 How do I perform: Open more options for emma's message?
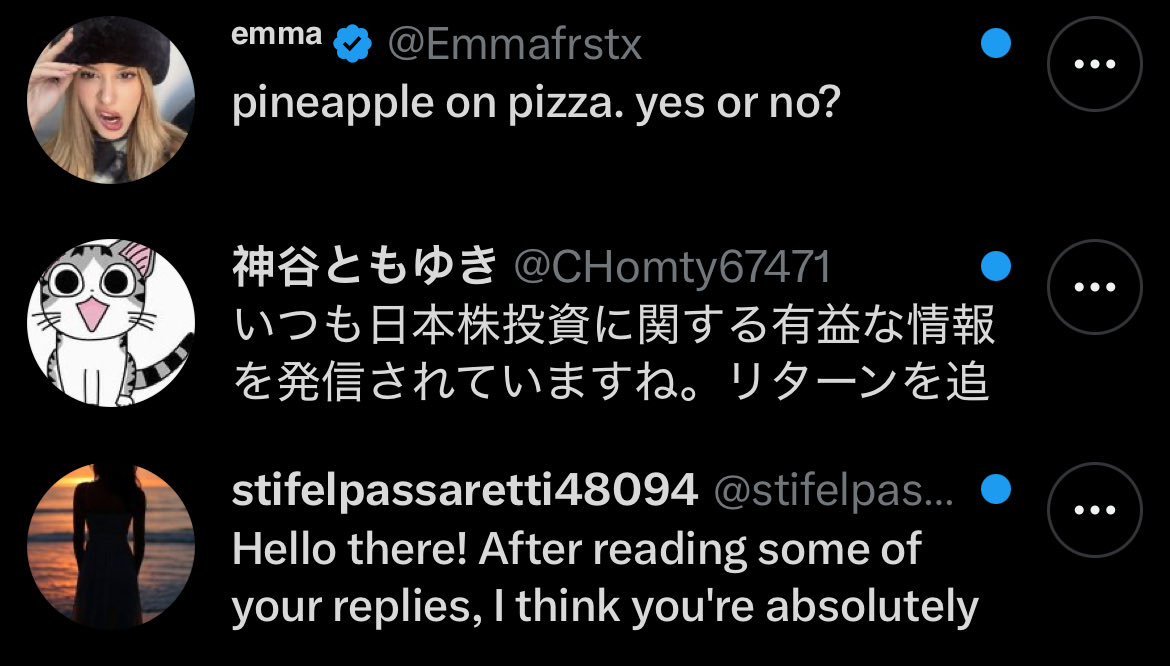click(x=1093, y=63)
